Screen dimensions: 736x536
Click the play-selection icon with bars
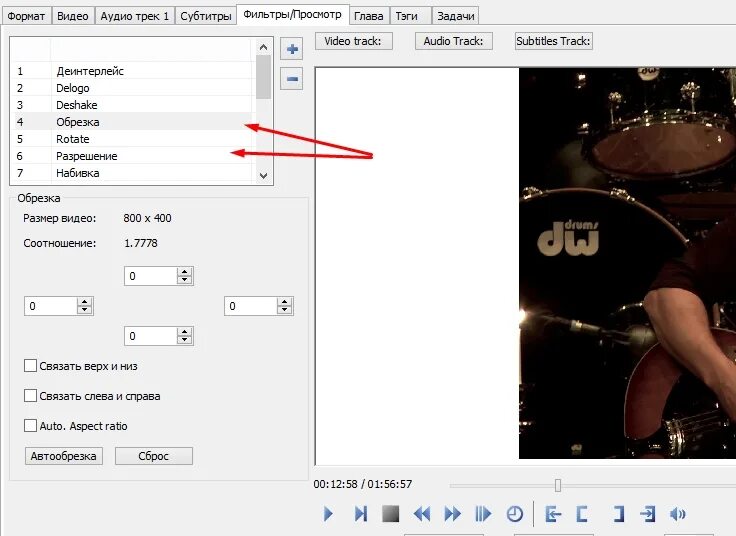(483, 514)
